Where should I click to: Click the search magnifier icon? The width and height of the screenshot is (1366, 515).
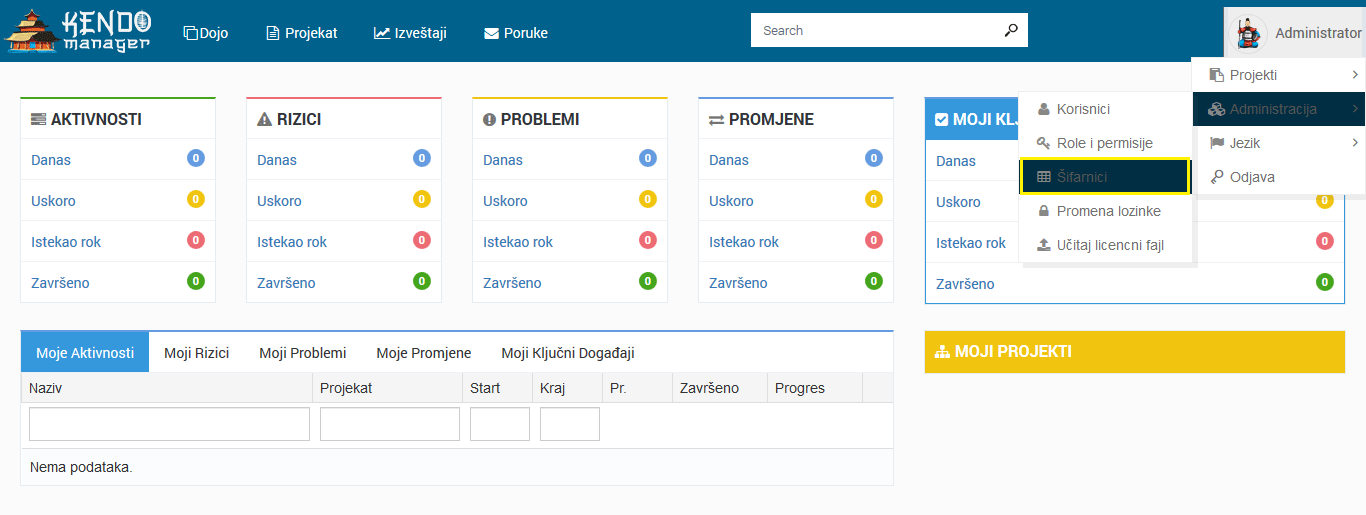pos(1011,30)
